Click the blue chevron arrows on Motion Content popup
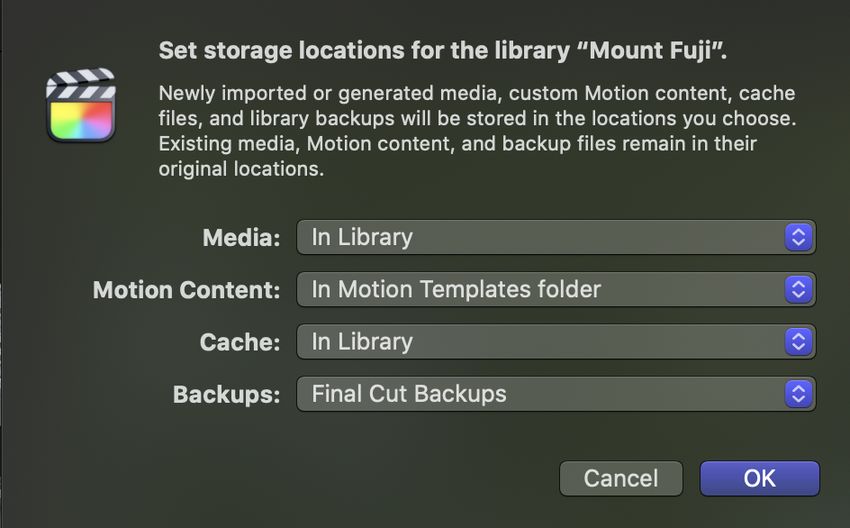The image size is (850, 528). 798,289
